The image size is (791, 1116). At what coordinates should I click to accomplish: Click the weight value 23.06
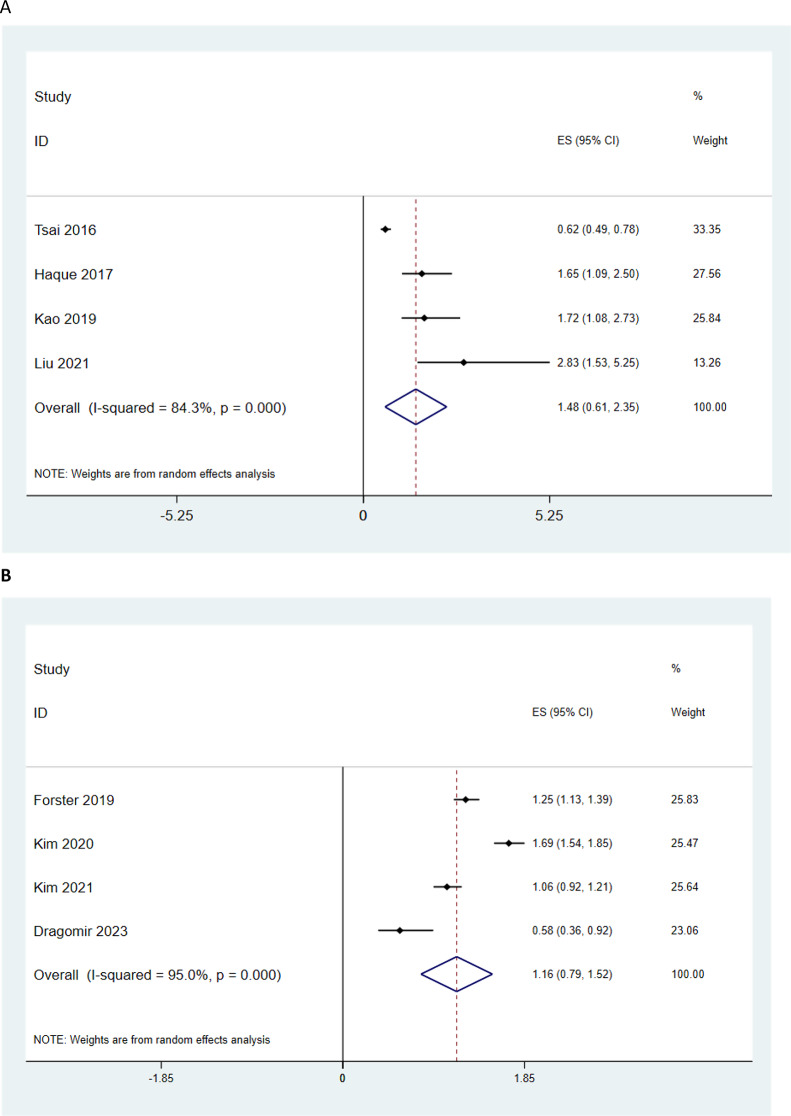tap(684, 930)
